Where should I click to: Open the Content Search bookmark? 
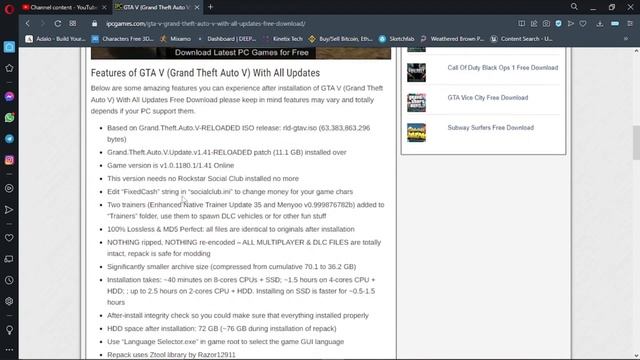click(x=522, y=39)
